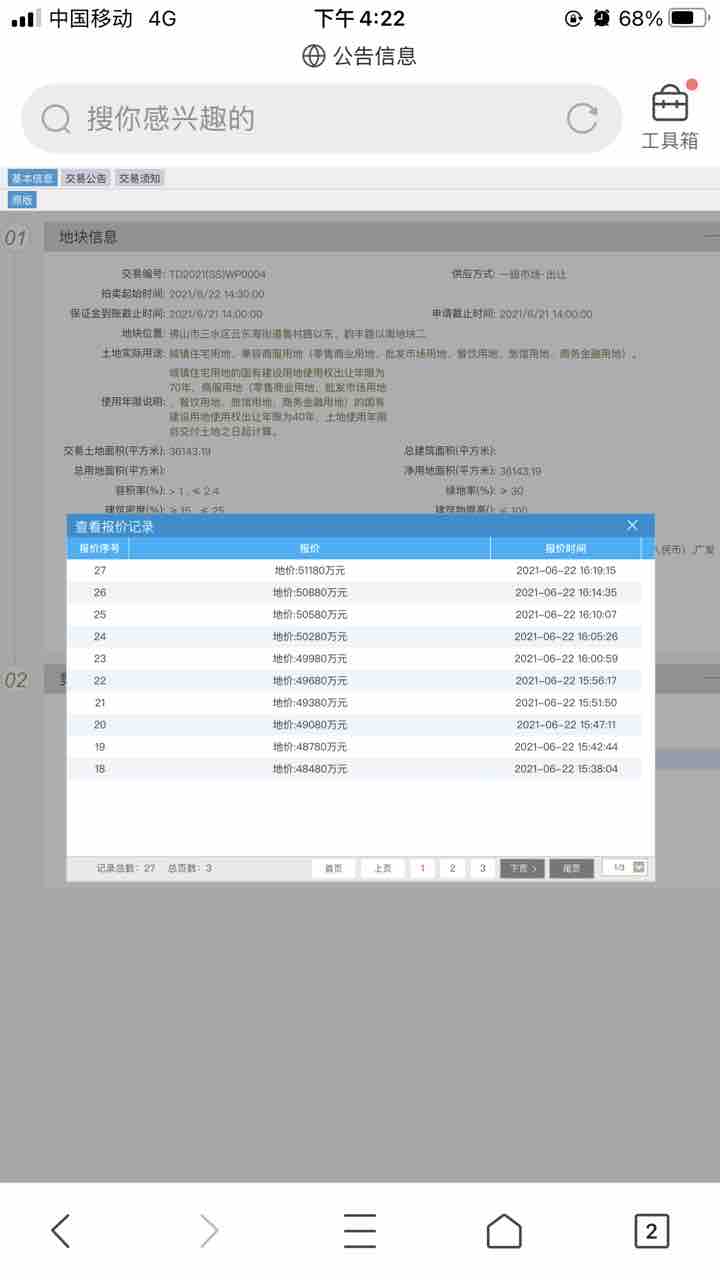Open the tab switcher showing 2 tabs

(651, 1230)
